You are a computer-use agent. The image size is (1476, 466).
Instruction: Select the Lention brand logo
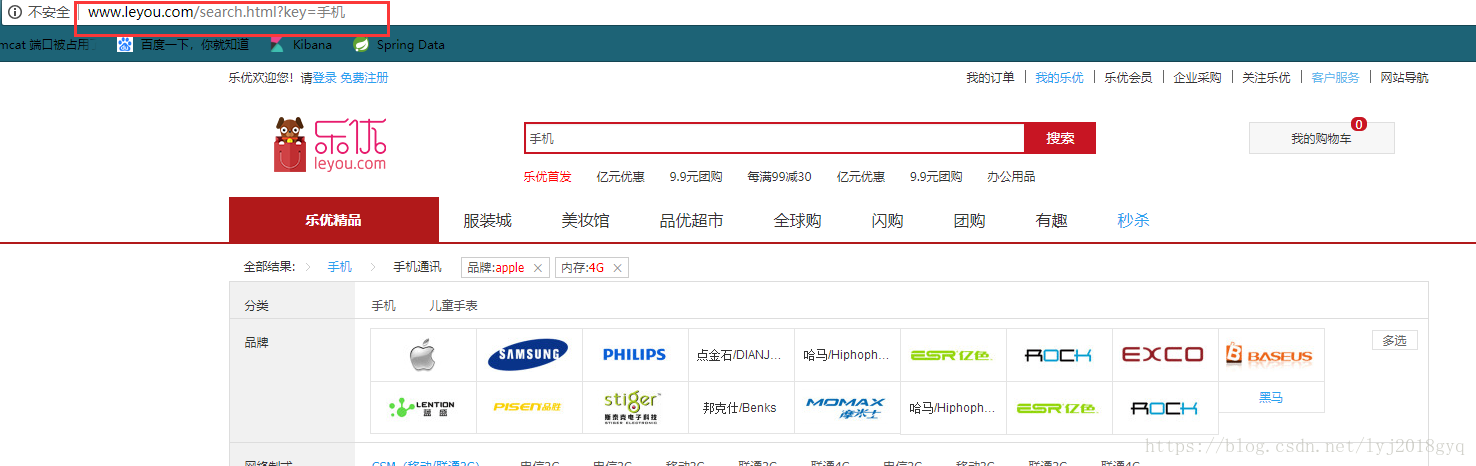tap(423, 408)
